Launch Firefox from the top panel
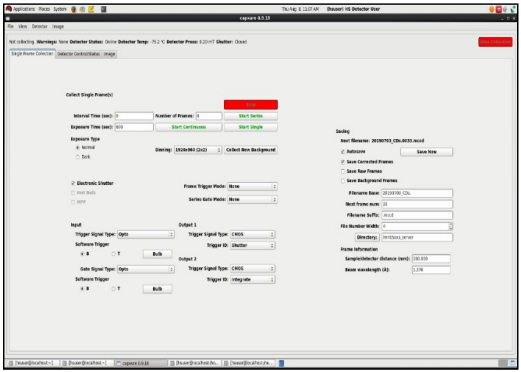This screenshot has height=372, width=521. tap(74, 9)
